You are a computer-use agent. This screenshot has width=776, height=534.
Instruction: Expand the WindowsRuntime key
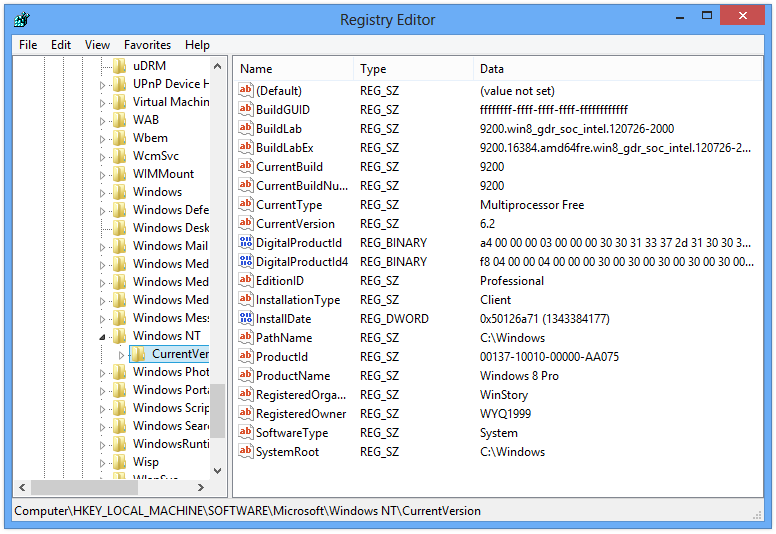click(x=102, y=445)
